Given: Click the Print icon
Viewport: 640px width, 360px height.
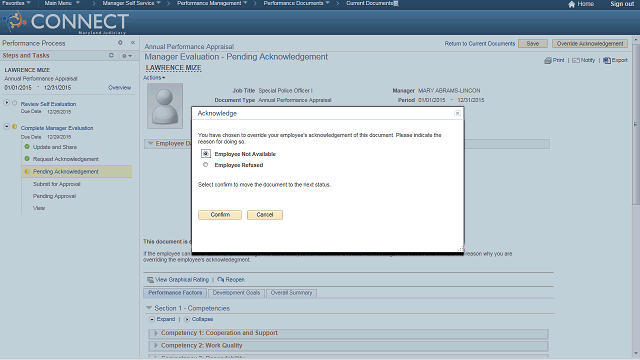Looking at the screenshot, I should tap(548, 60).
